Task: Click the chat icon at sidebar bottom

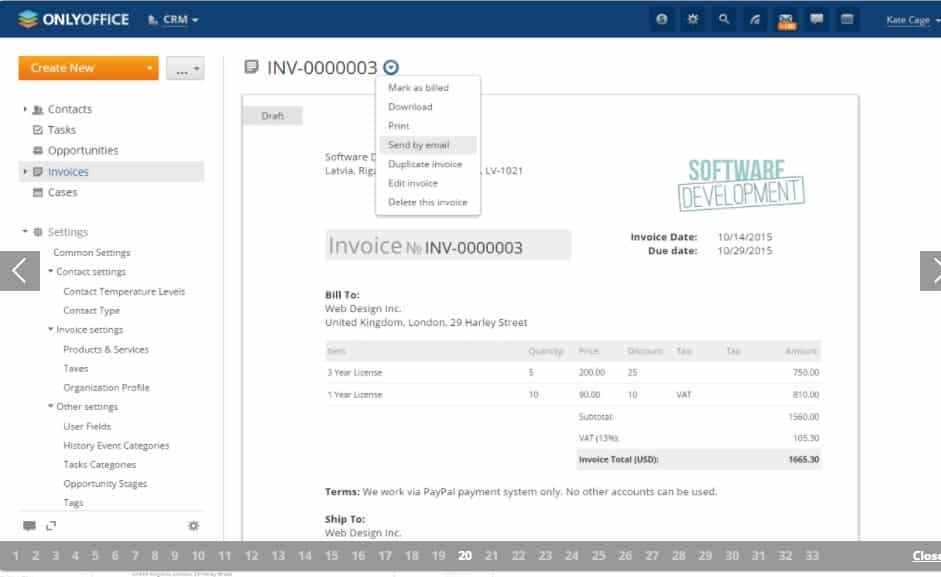Action: point(29,526)
